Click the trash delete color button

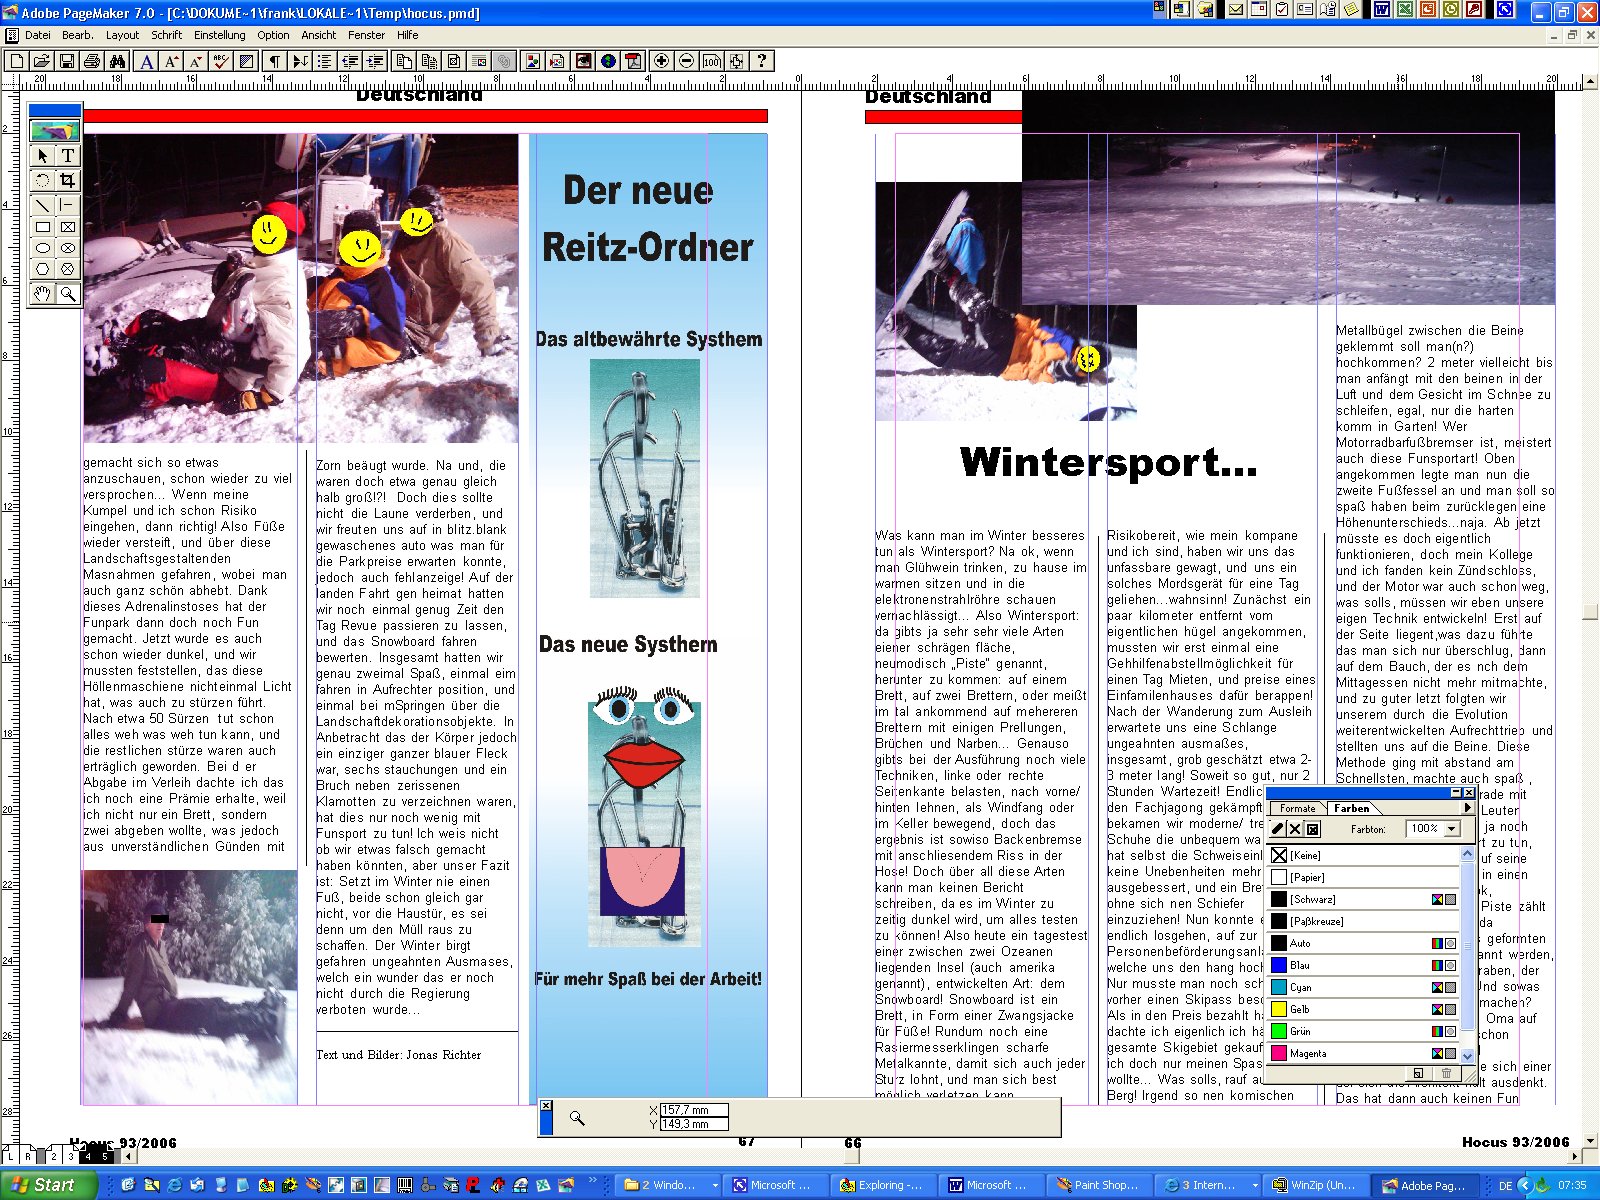pyautogui.click(x=1446, y=1073)
